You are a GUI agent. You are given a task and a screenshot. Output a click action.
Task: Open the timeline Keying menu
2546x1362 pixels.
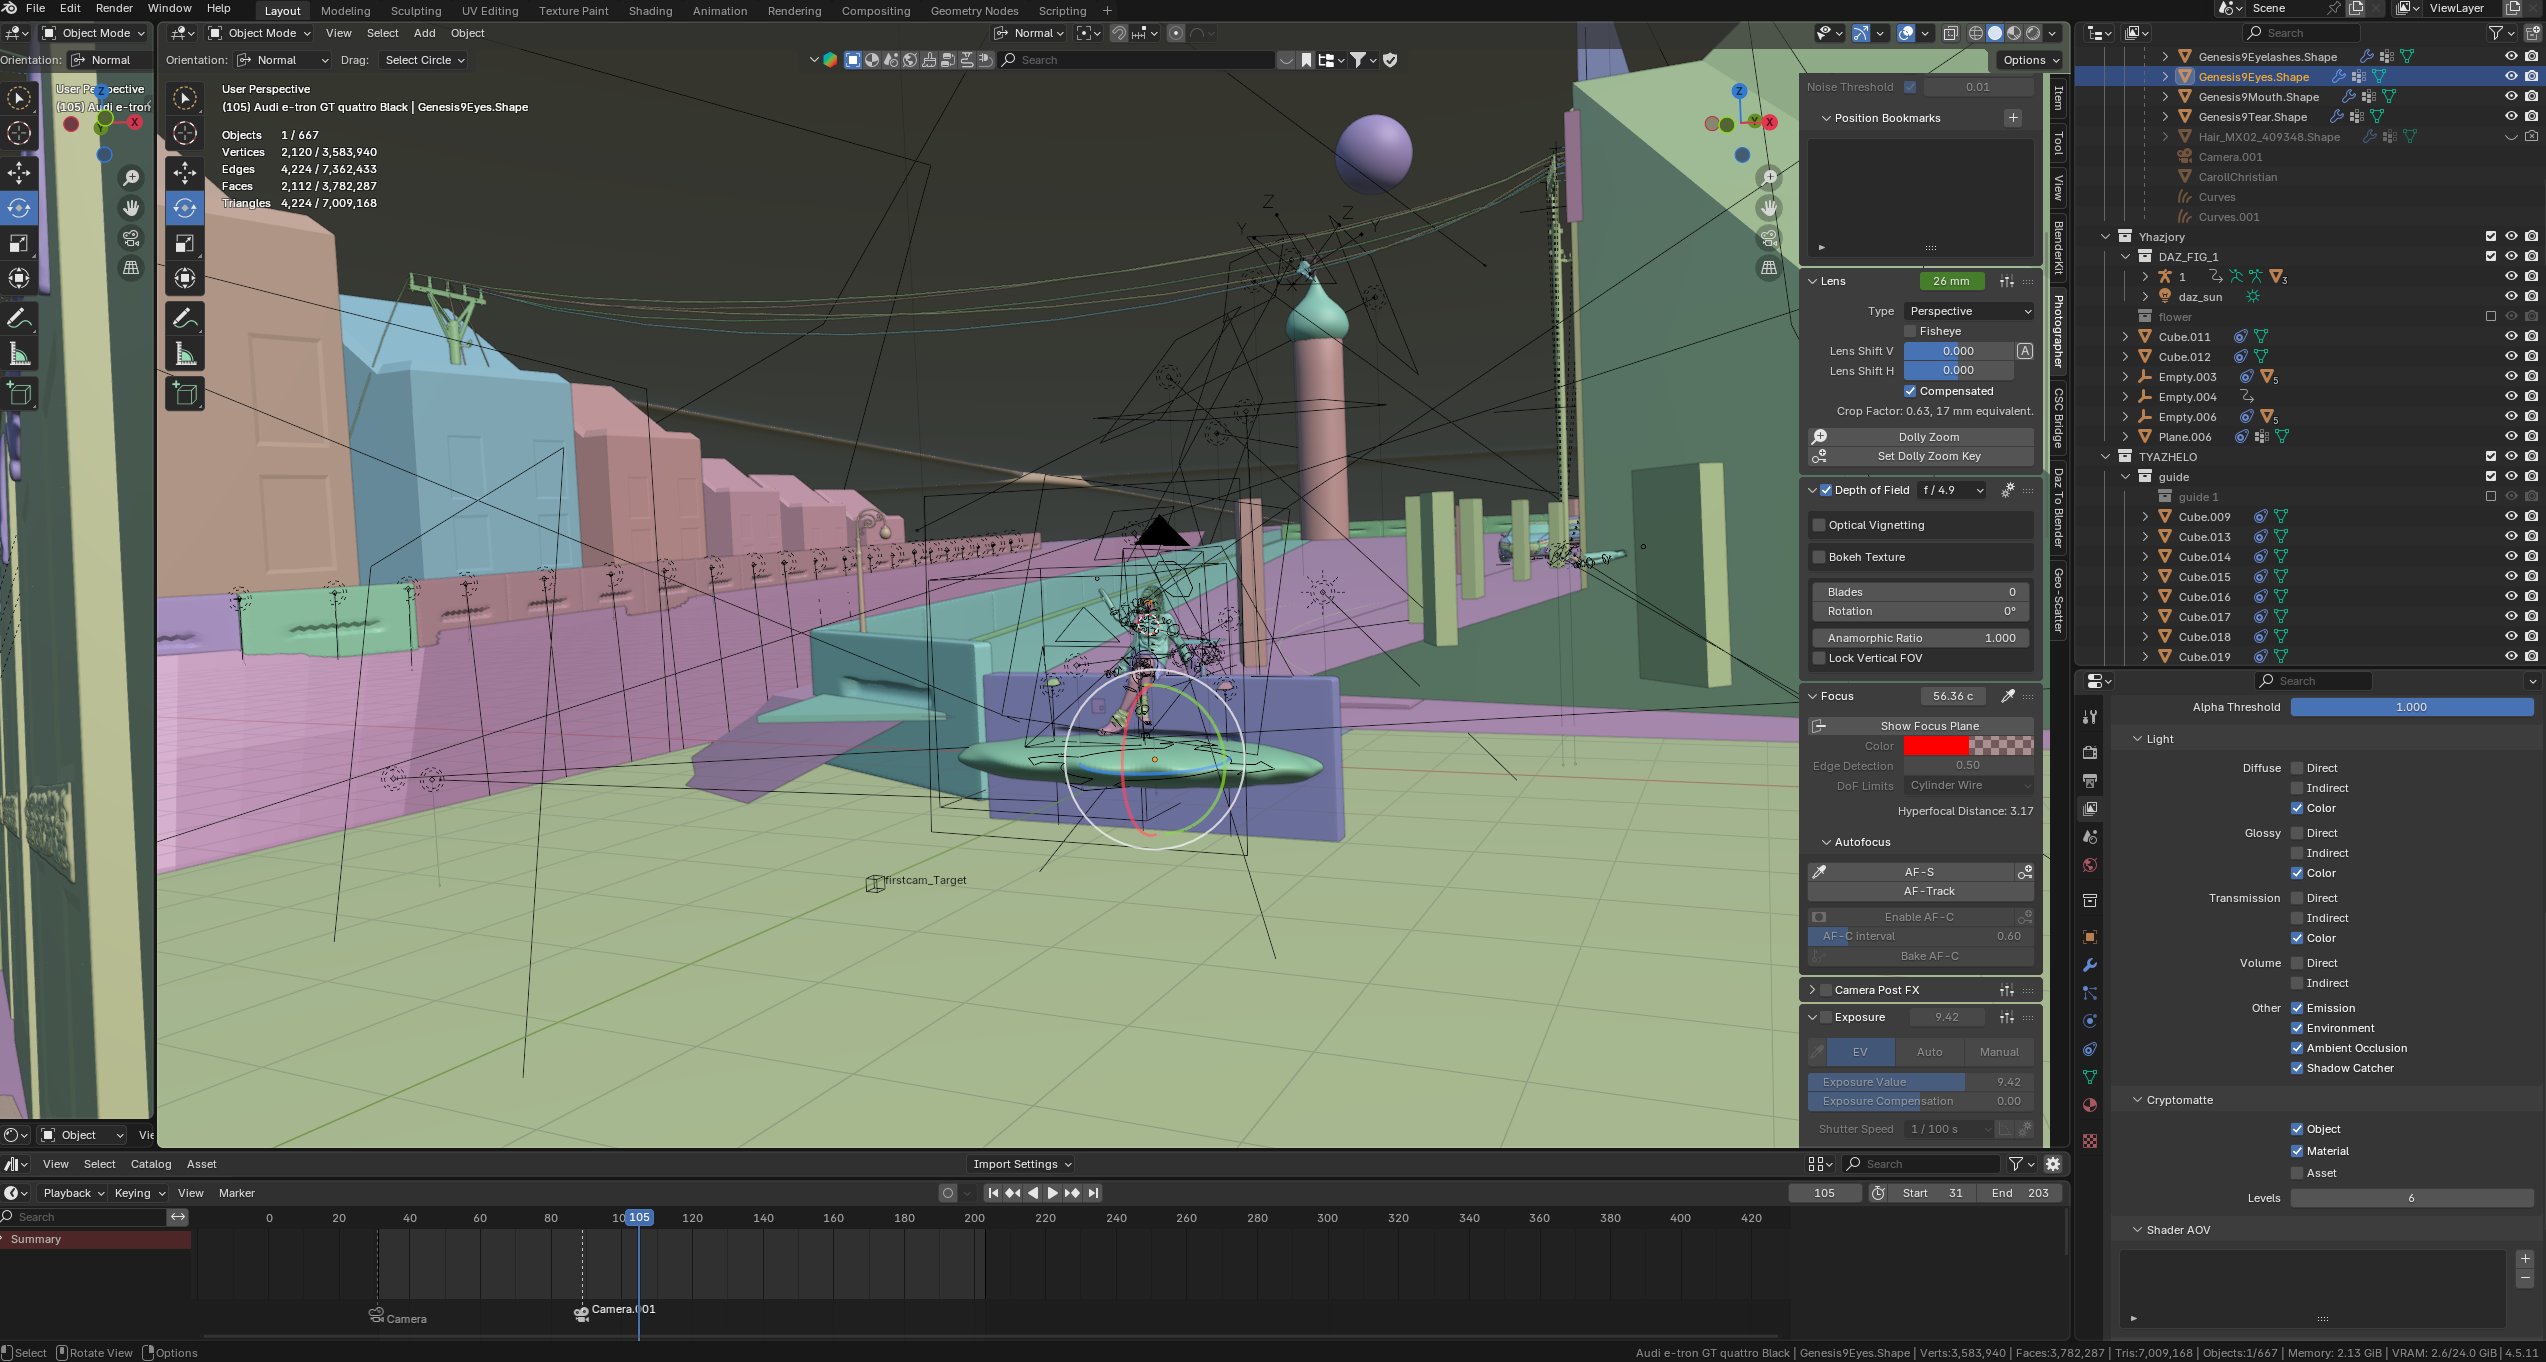[x=138, y=1193]
